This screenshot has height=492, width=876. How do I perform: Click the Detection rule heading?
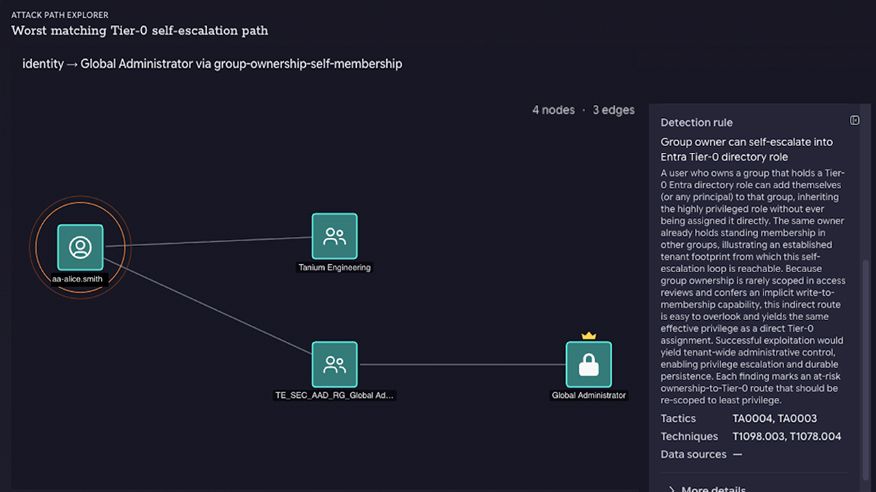(696, 122)
